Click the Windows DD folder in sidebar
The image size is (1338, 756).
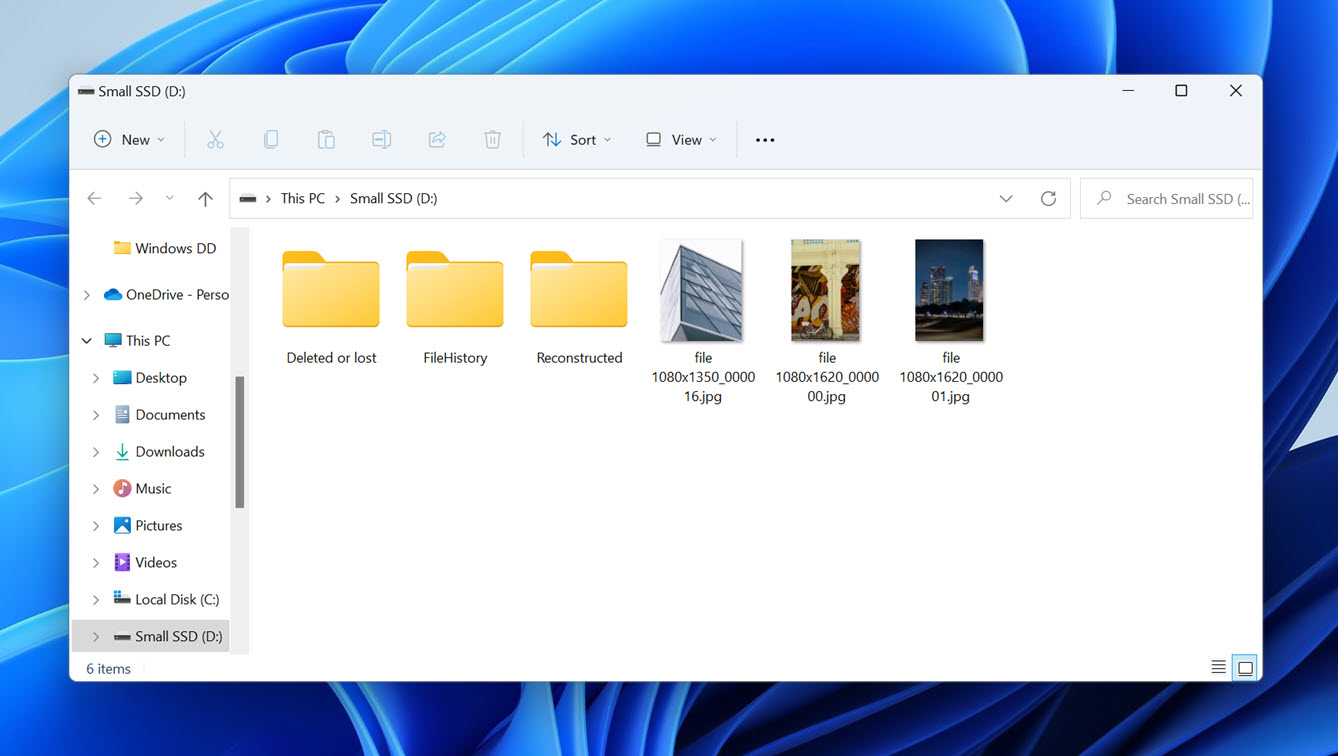[165, 248]
